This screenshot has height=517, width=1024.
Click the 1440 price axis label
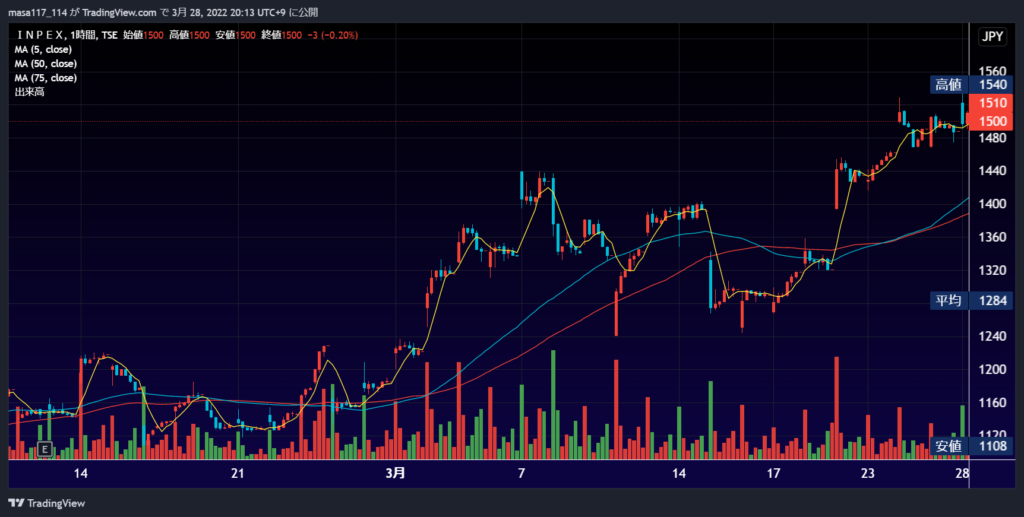[x=992, y=171]
